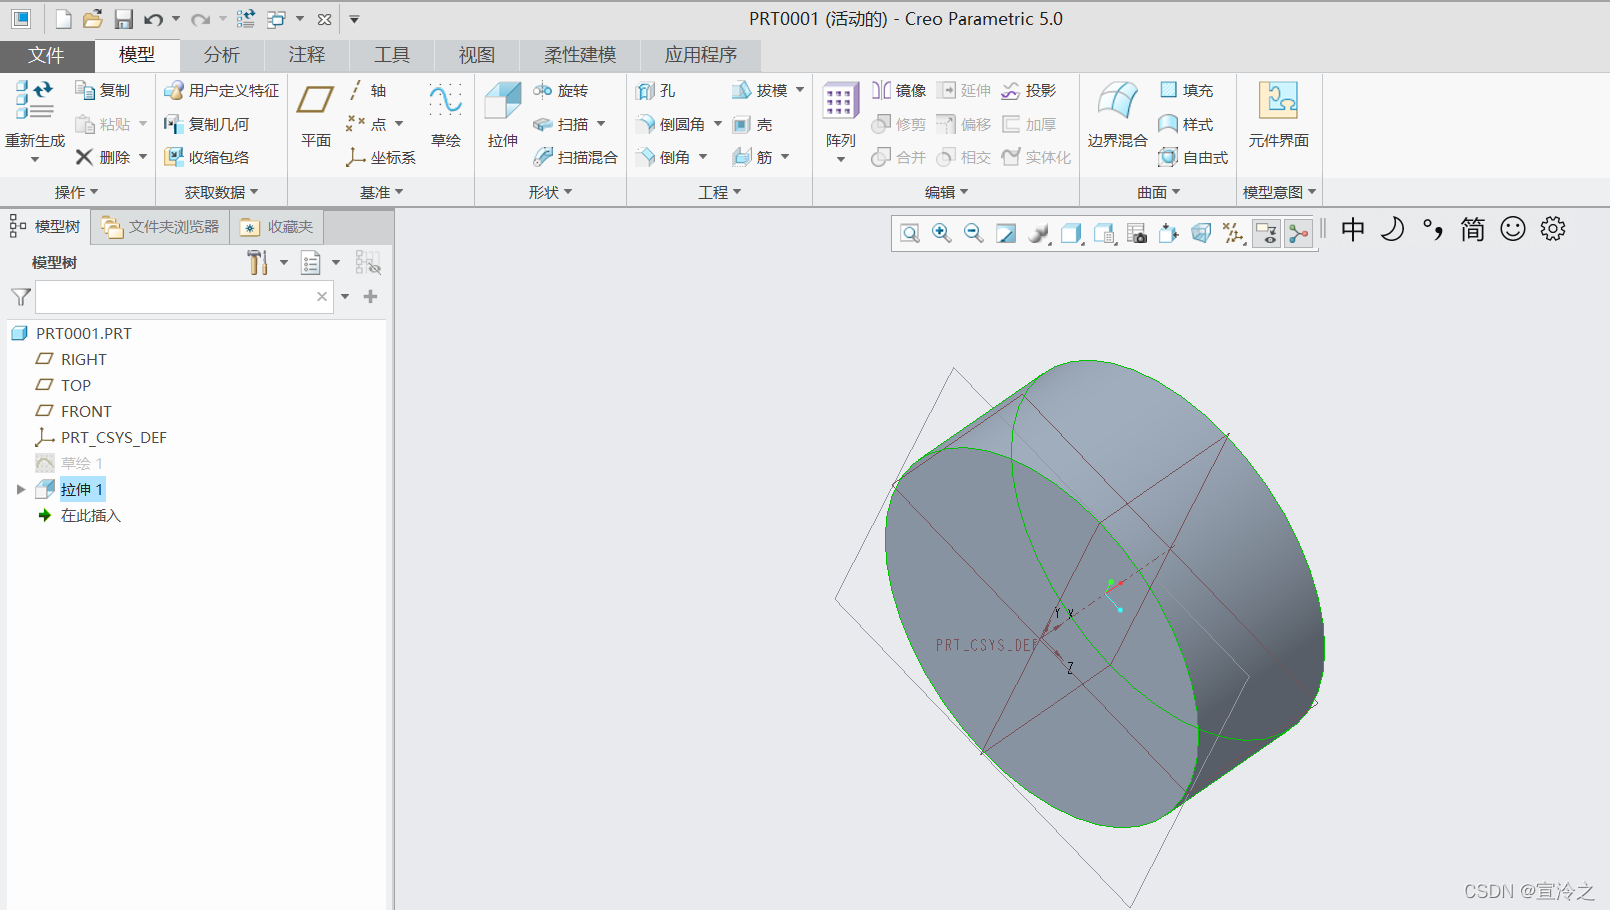Screen dimensions: 1610x910
Task: Click the perspective view icon
Action: coord(1201,234)
